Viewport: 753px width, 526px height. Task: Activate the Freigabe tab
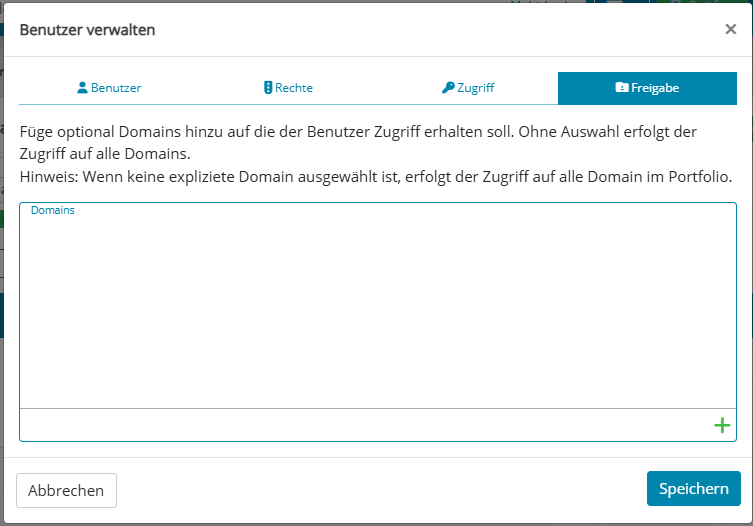point(647,88)
